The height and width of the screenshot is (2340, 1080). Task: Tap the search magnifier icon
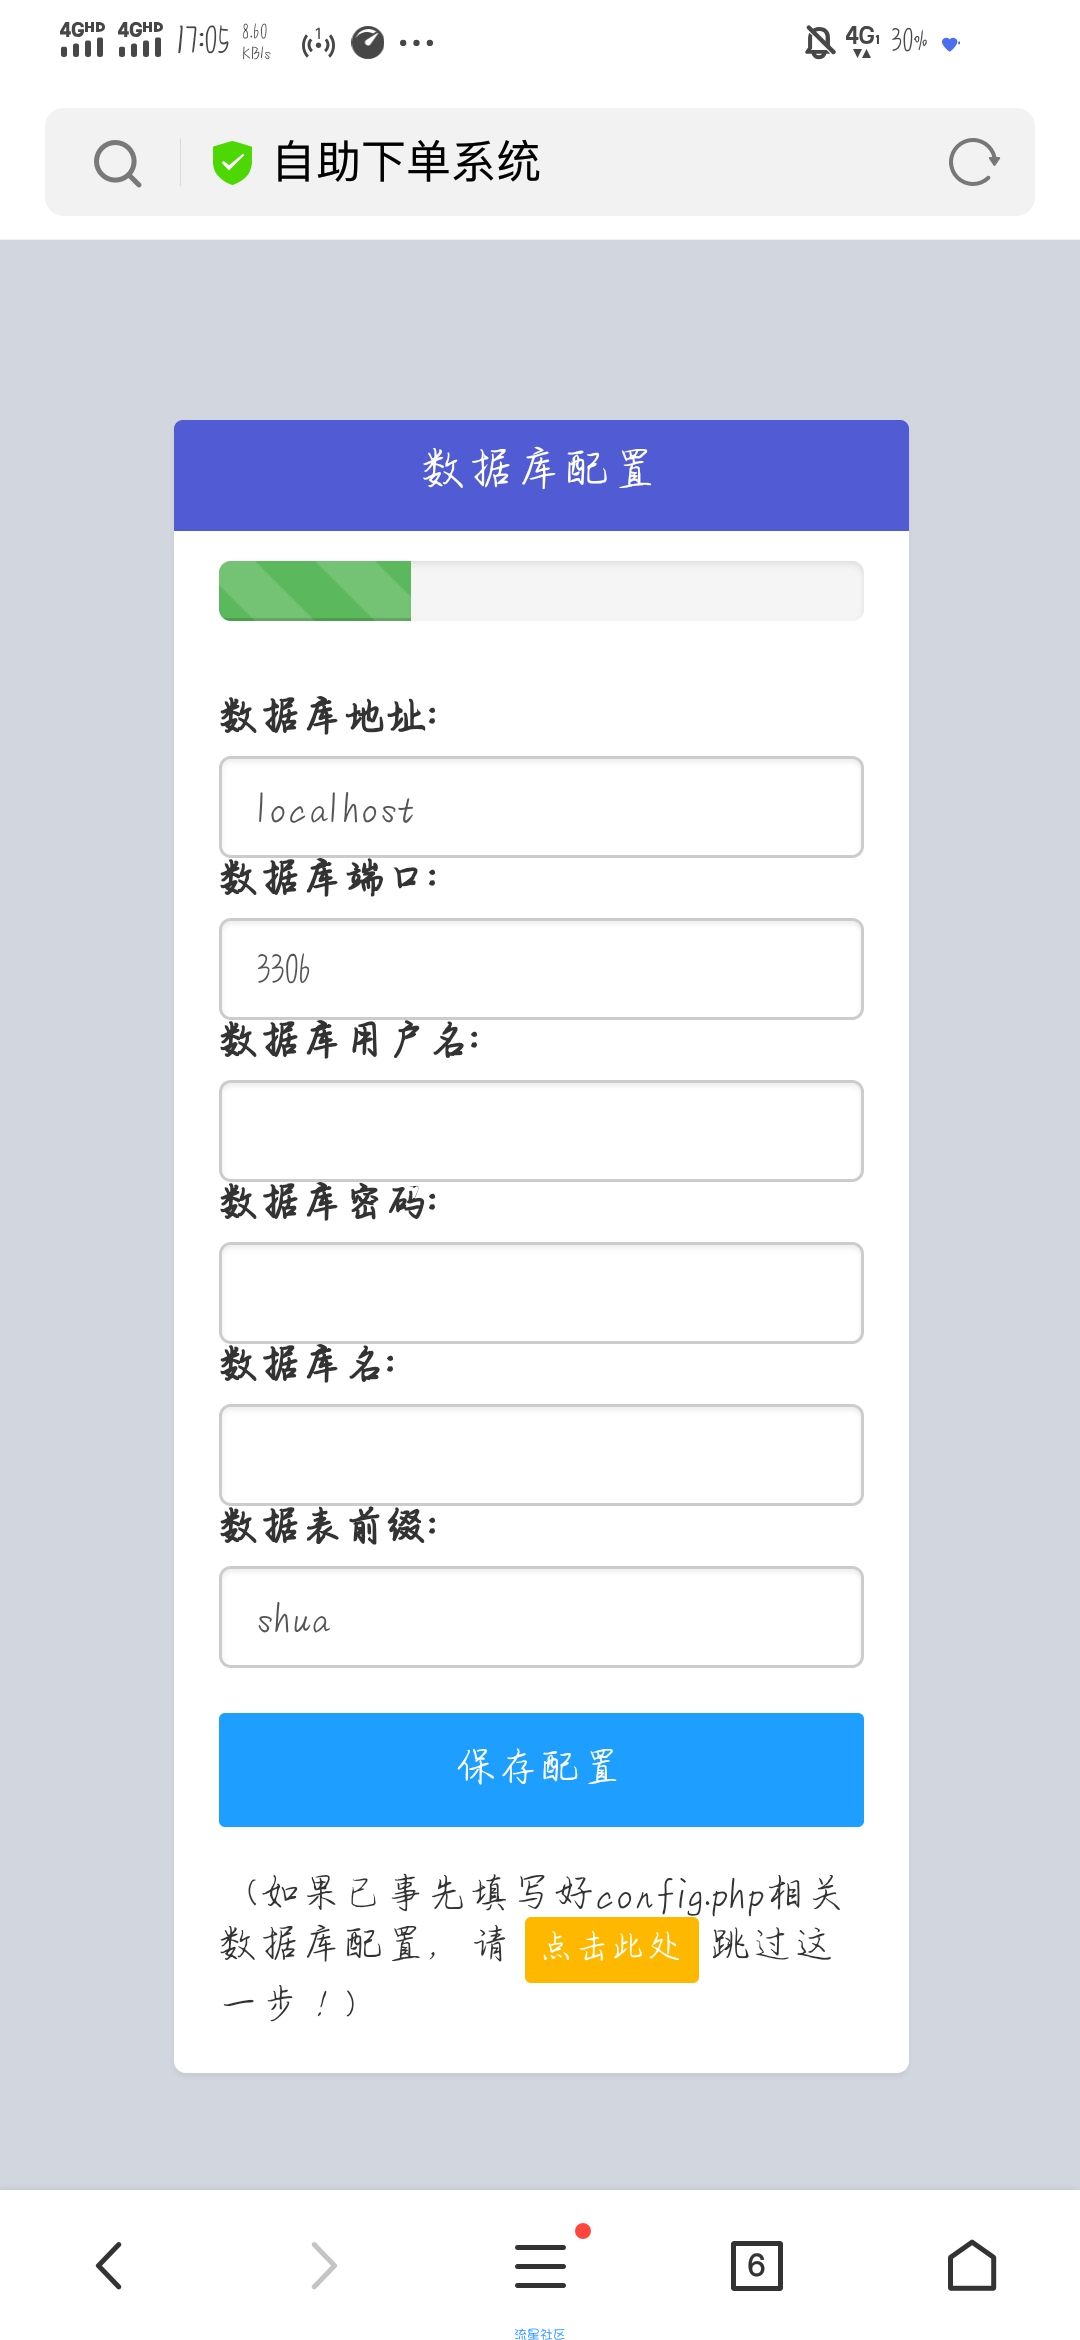[117, 162]
